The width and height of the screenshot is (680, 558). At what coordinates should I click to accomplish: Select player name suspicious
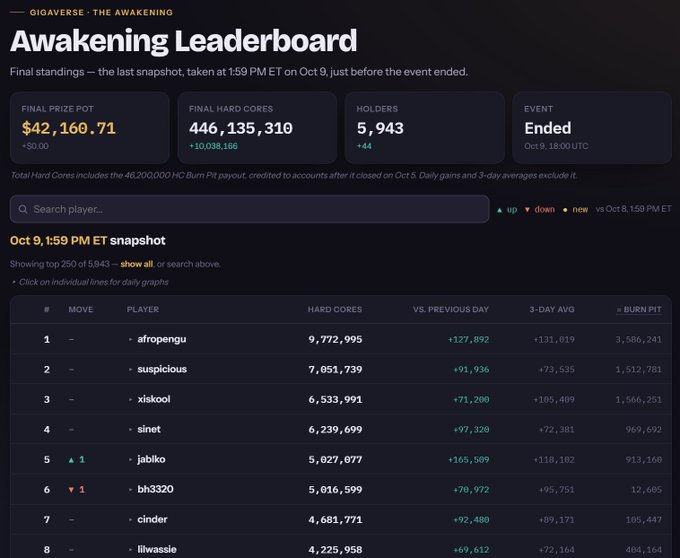pyautogui.click(x=162, y=369)
